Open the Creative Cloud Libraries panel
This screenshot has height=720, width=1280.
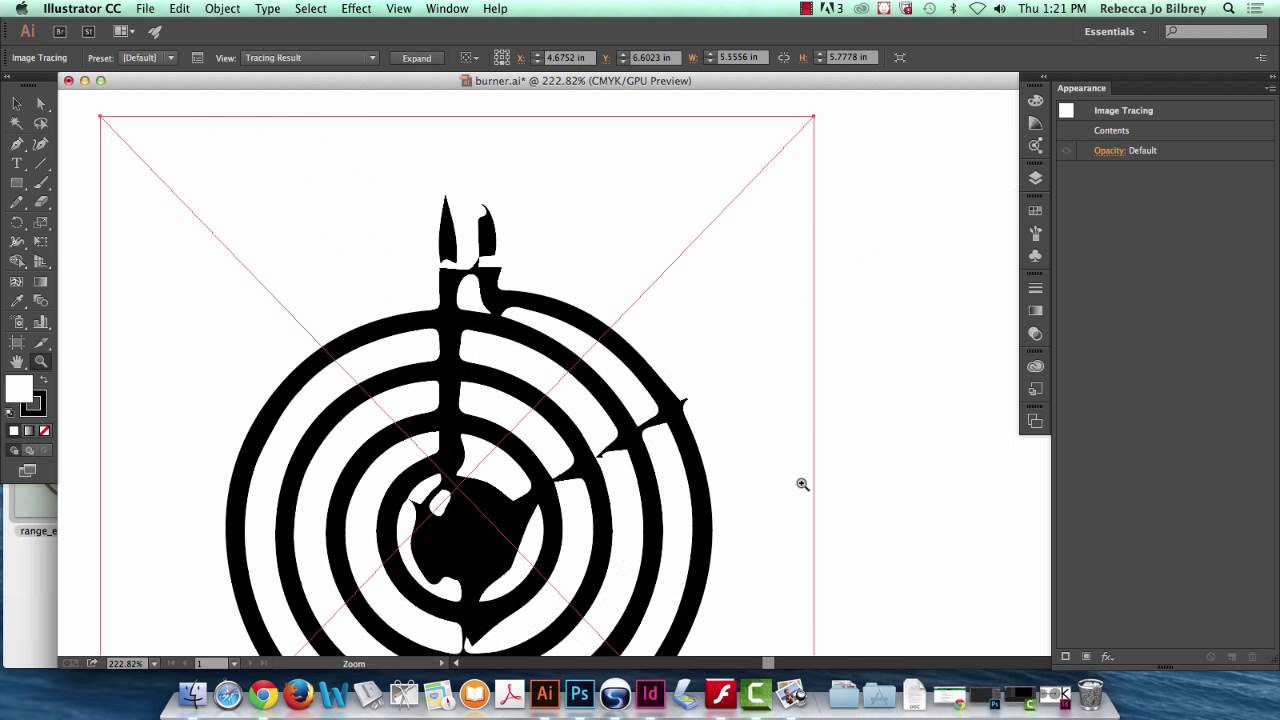coord(1035,367)
